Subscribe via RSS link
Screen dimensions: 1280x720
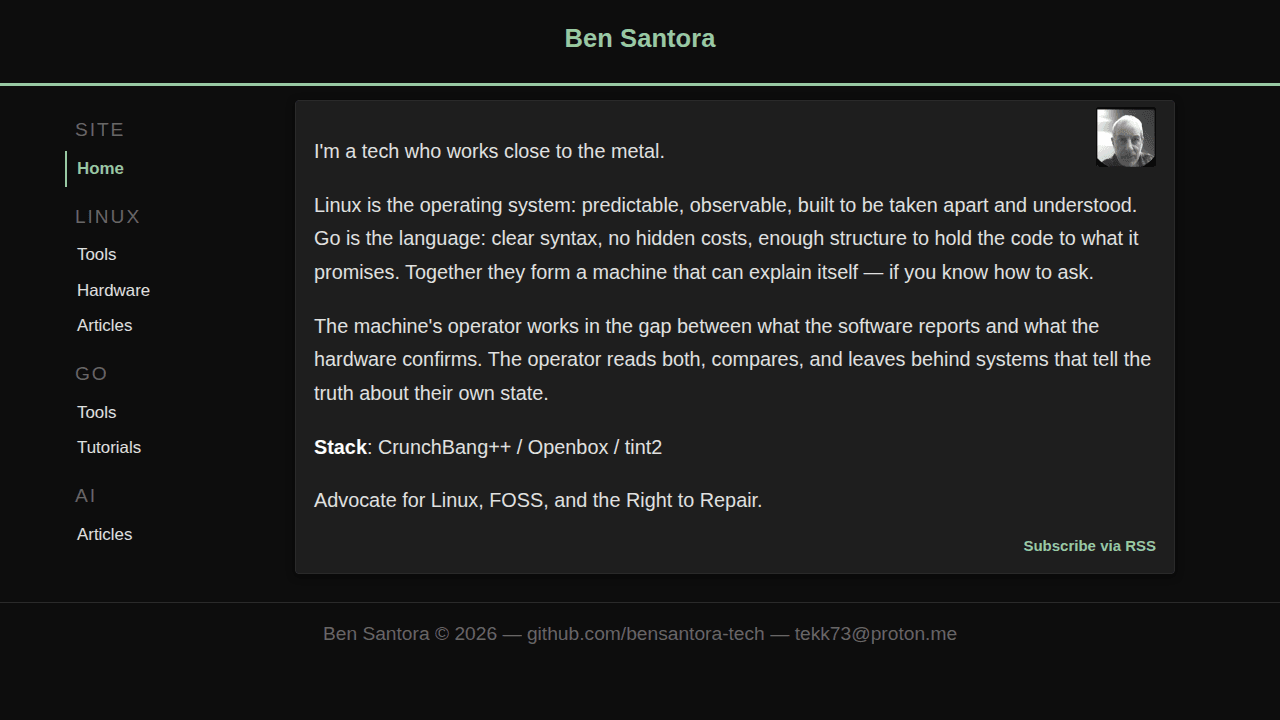(1089, 546)
